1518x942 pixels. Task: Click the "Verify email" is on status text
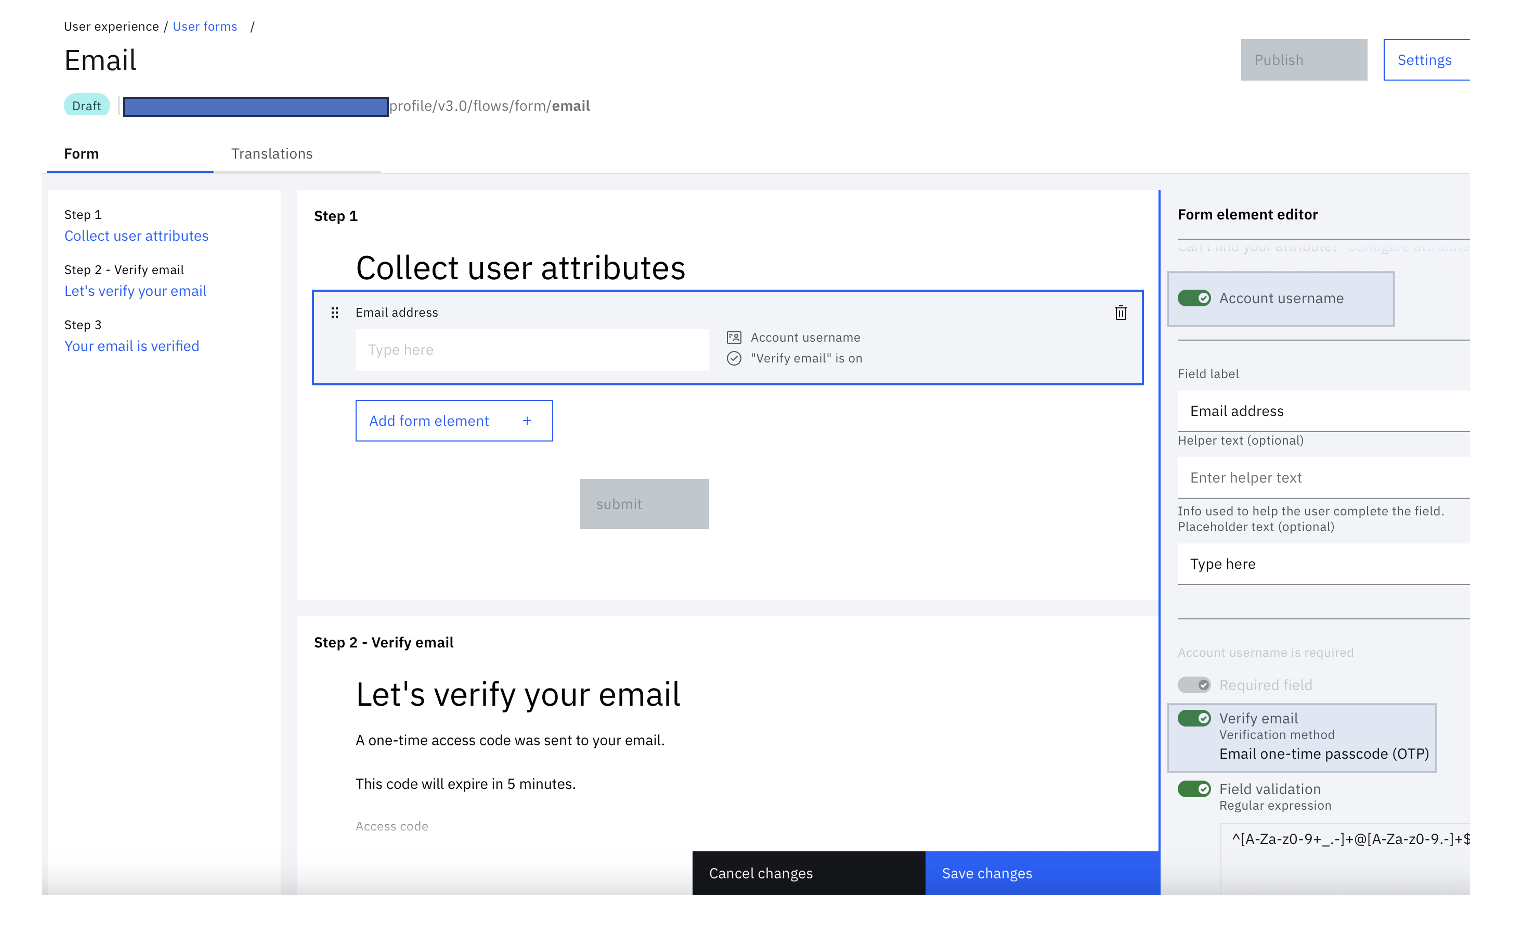click(807, 359)
